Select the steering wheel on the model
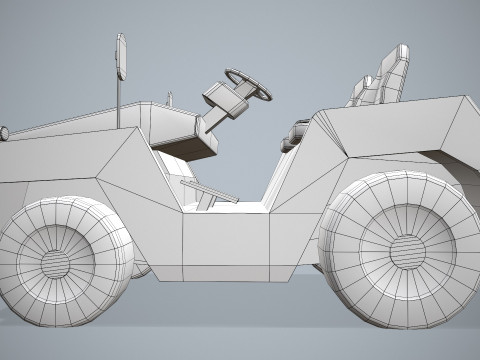The width and height of the screenshot is (480, 360). pos(248,84)
